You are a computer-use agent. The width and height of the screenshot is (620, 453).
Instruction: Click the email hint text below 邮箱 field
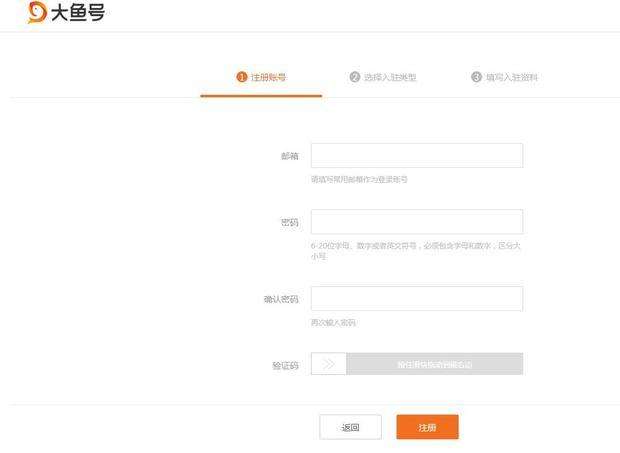pyautogui.click(x=359, y=180)
